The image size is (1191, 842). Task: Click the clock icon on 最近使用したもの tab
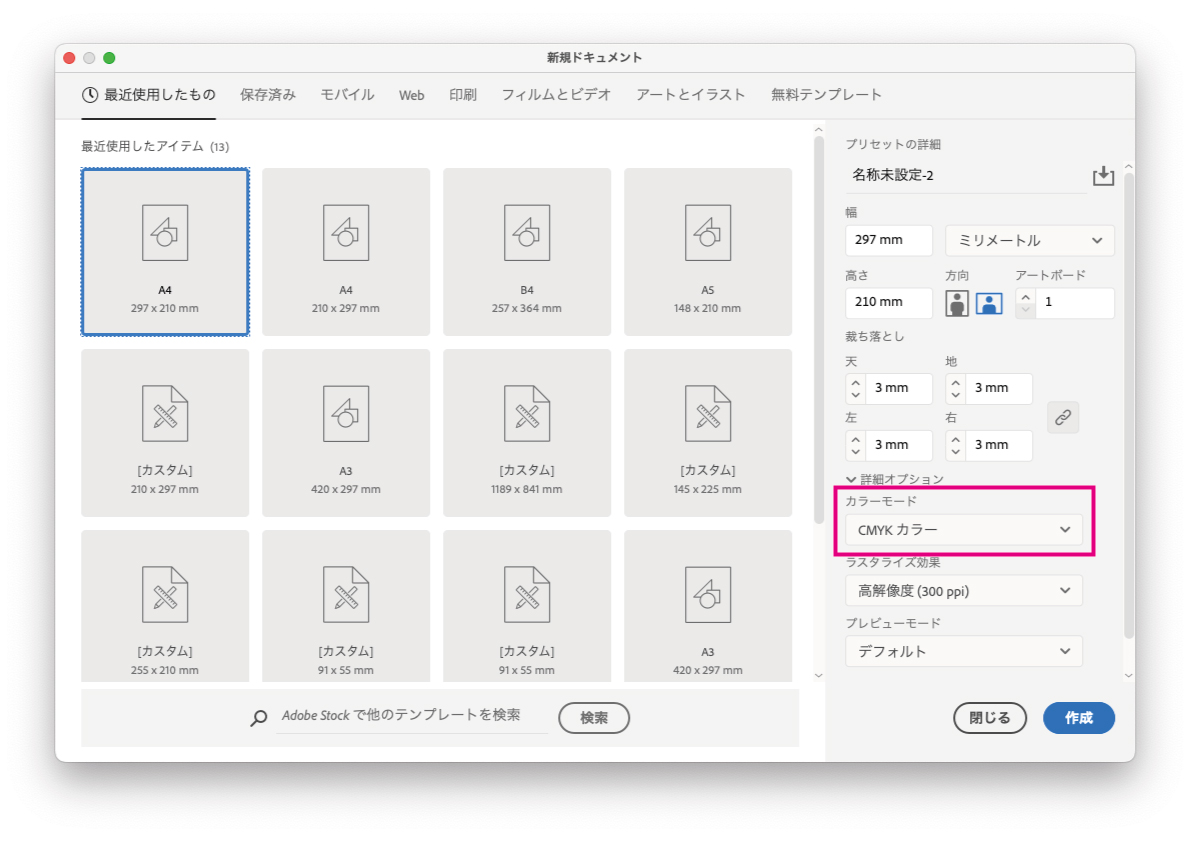click(x=90, y=95)
